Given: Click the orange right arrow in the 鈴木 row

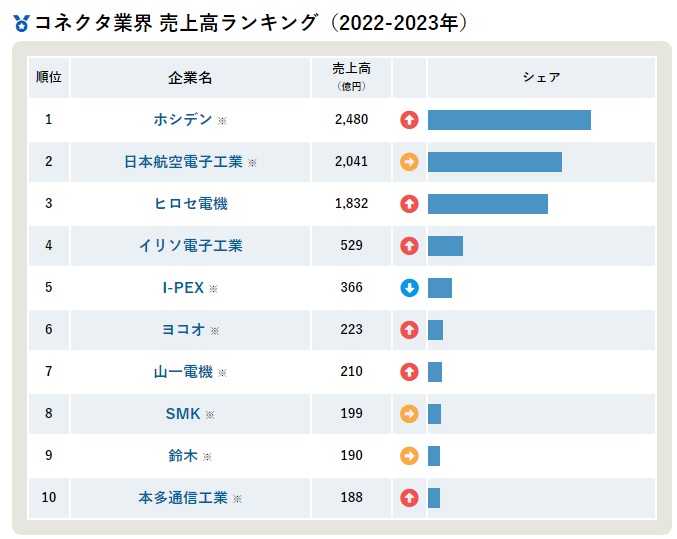Looking at the screenshot, I should coord(409,456).
